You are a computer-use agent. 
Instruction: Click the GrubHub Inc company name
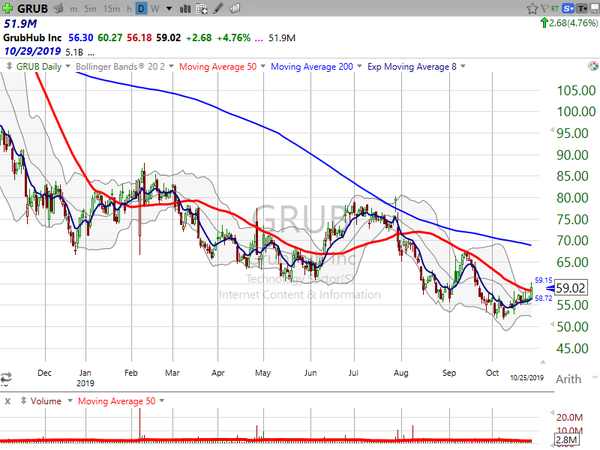(x=32, y=38)
